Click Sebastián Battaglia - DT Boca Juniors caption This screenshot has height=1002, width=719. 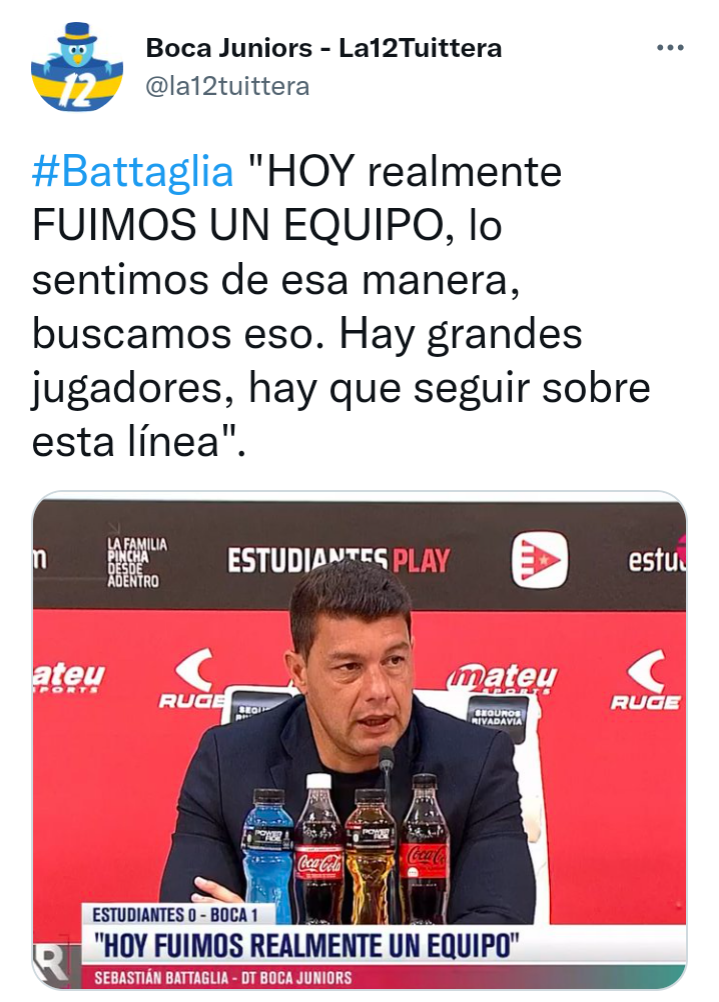[x=223, y=978]
